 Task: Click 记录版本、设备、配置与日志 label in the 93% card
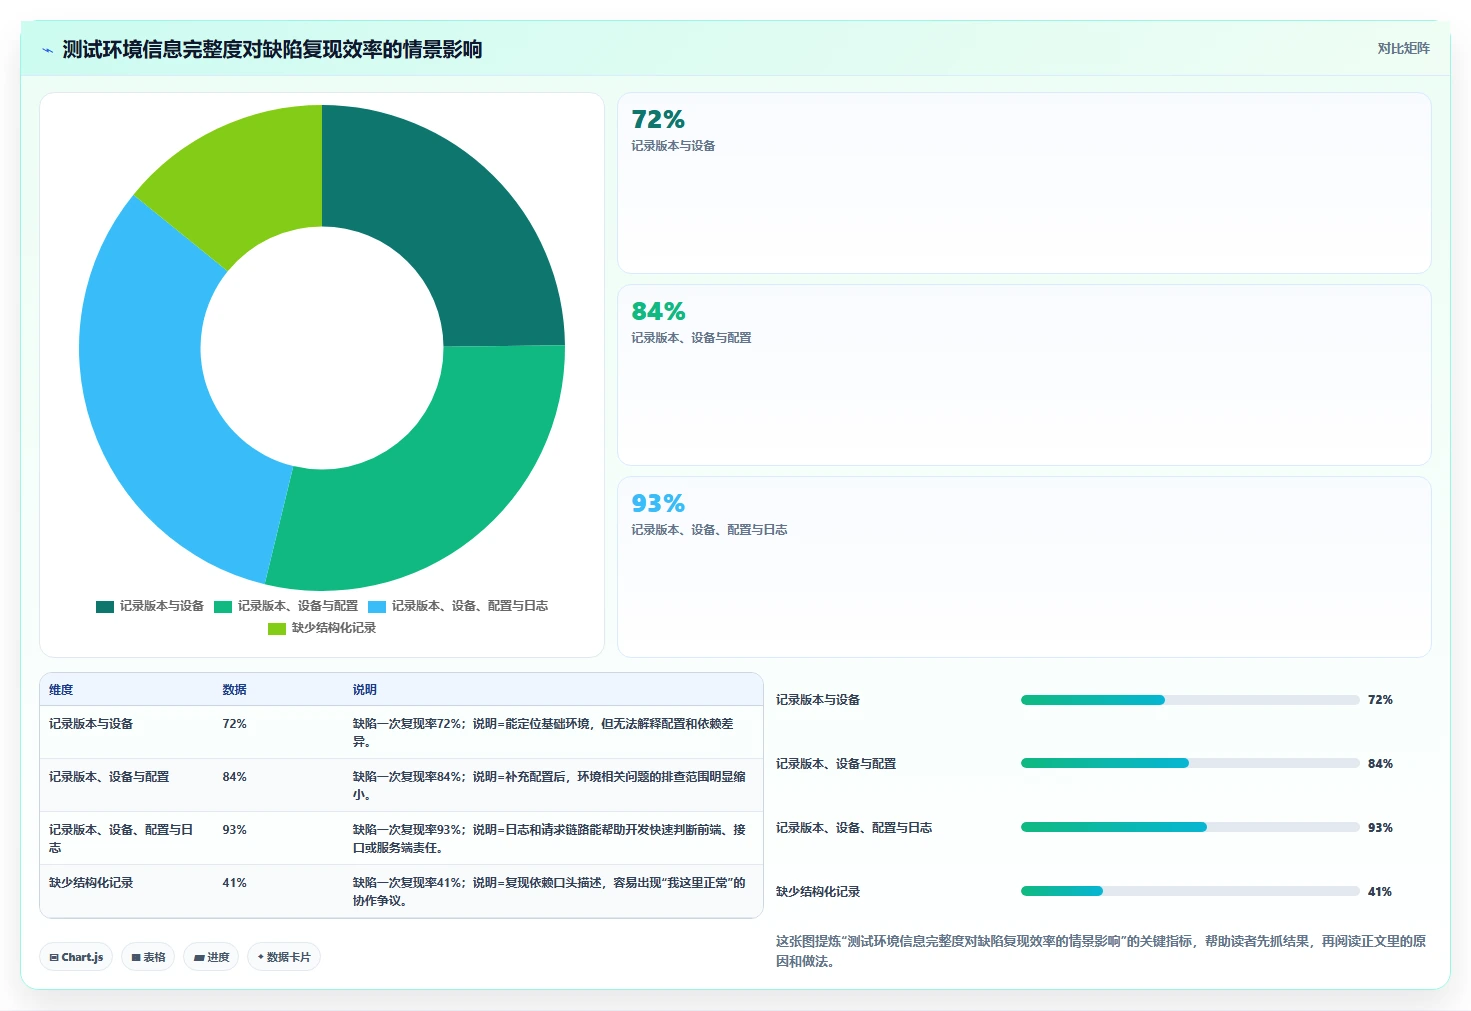click(709, 530)
